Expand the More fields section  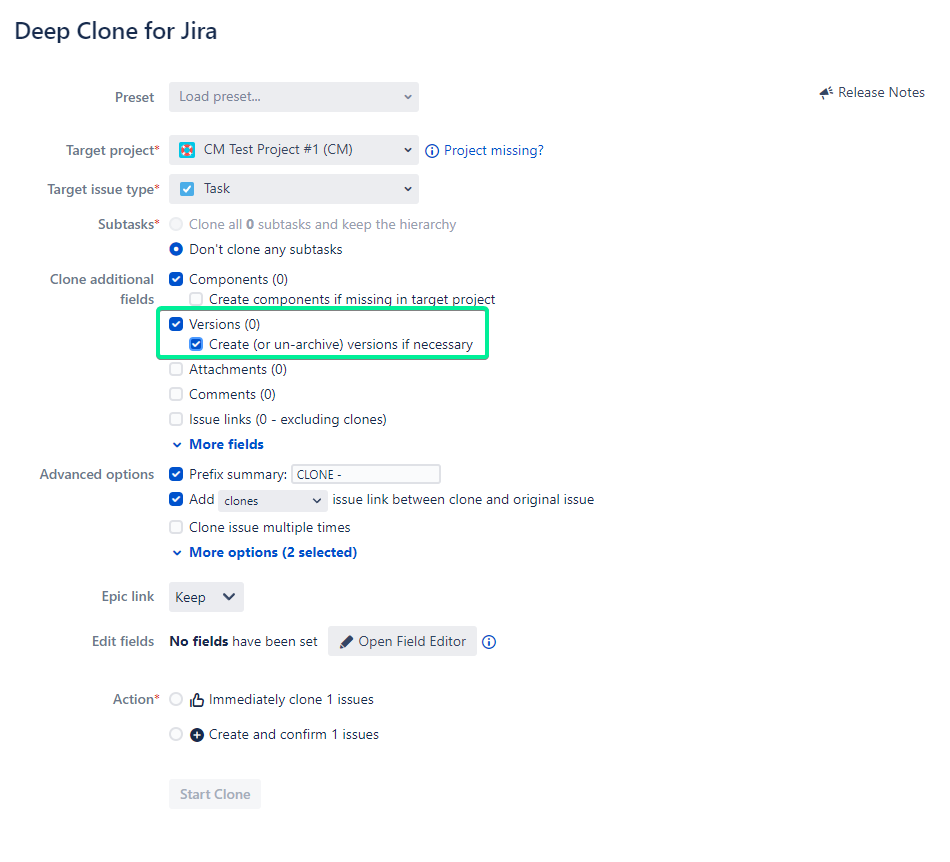226,444
